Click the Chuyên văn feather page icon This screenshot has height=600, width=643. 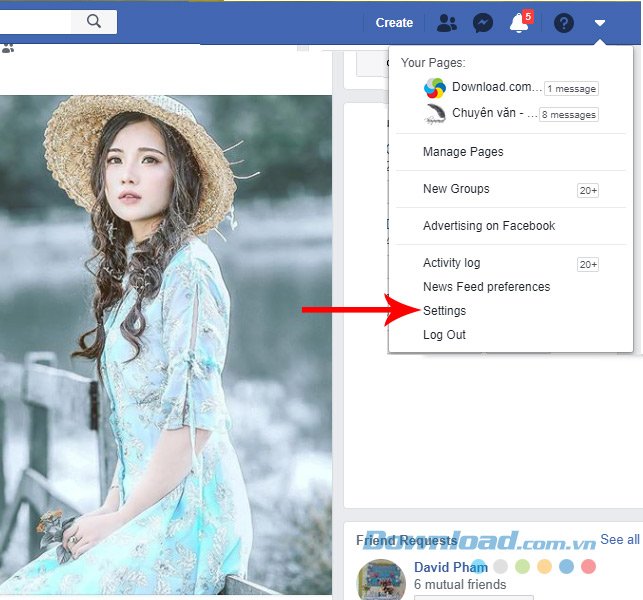coord(435,114)
